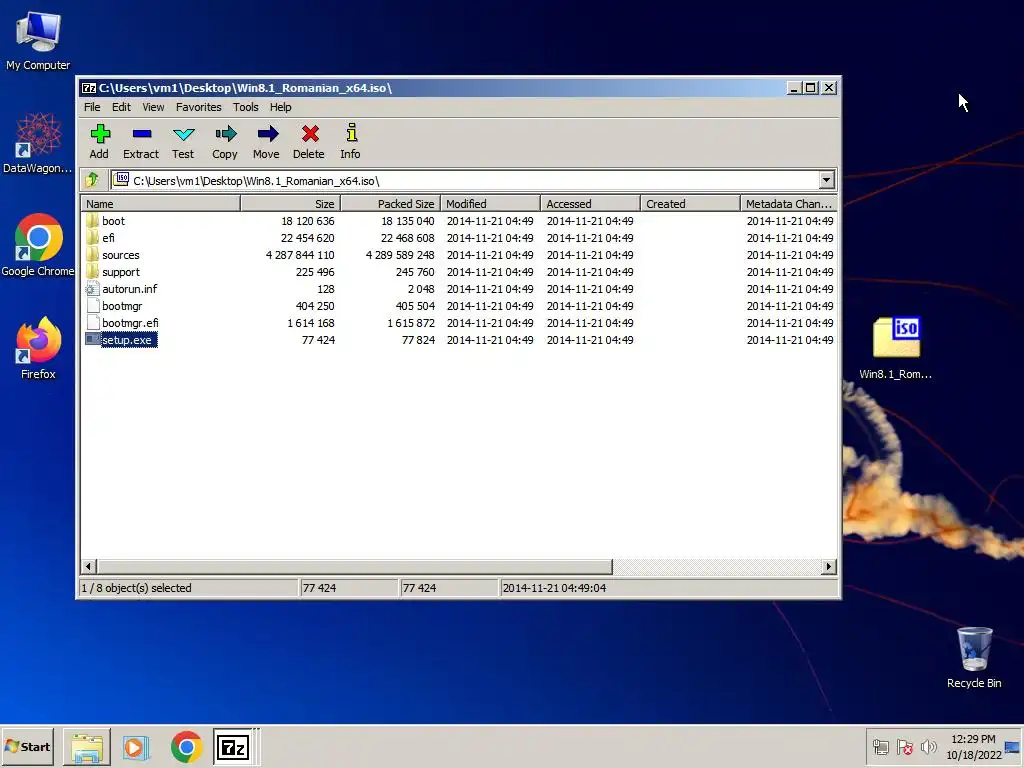Click size value 4 287 844 110
Viewport: 1024px width, 768px height.
click(300, 255)
